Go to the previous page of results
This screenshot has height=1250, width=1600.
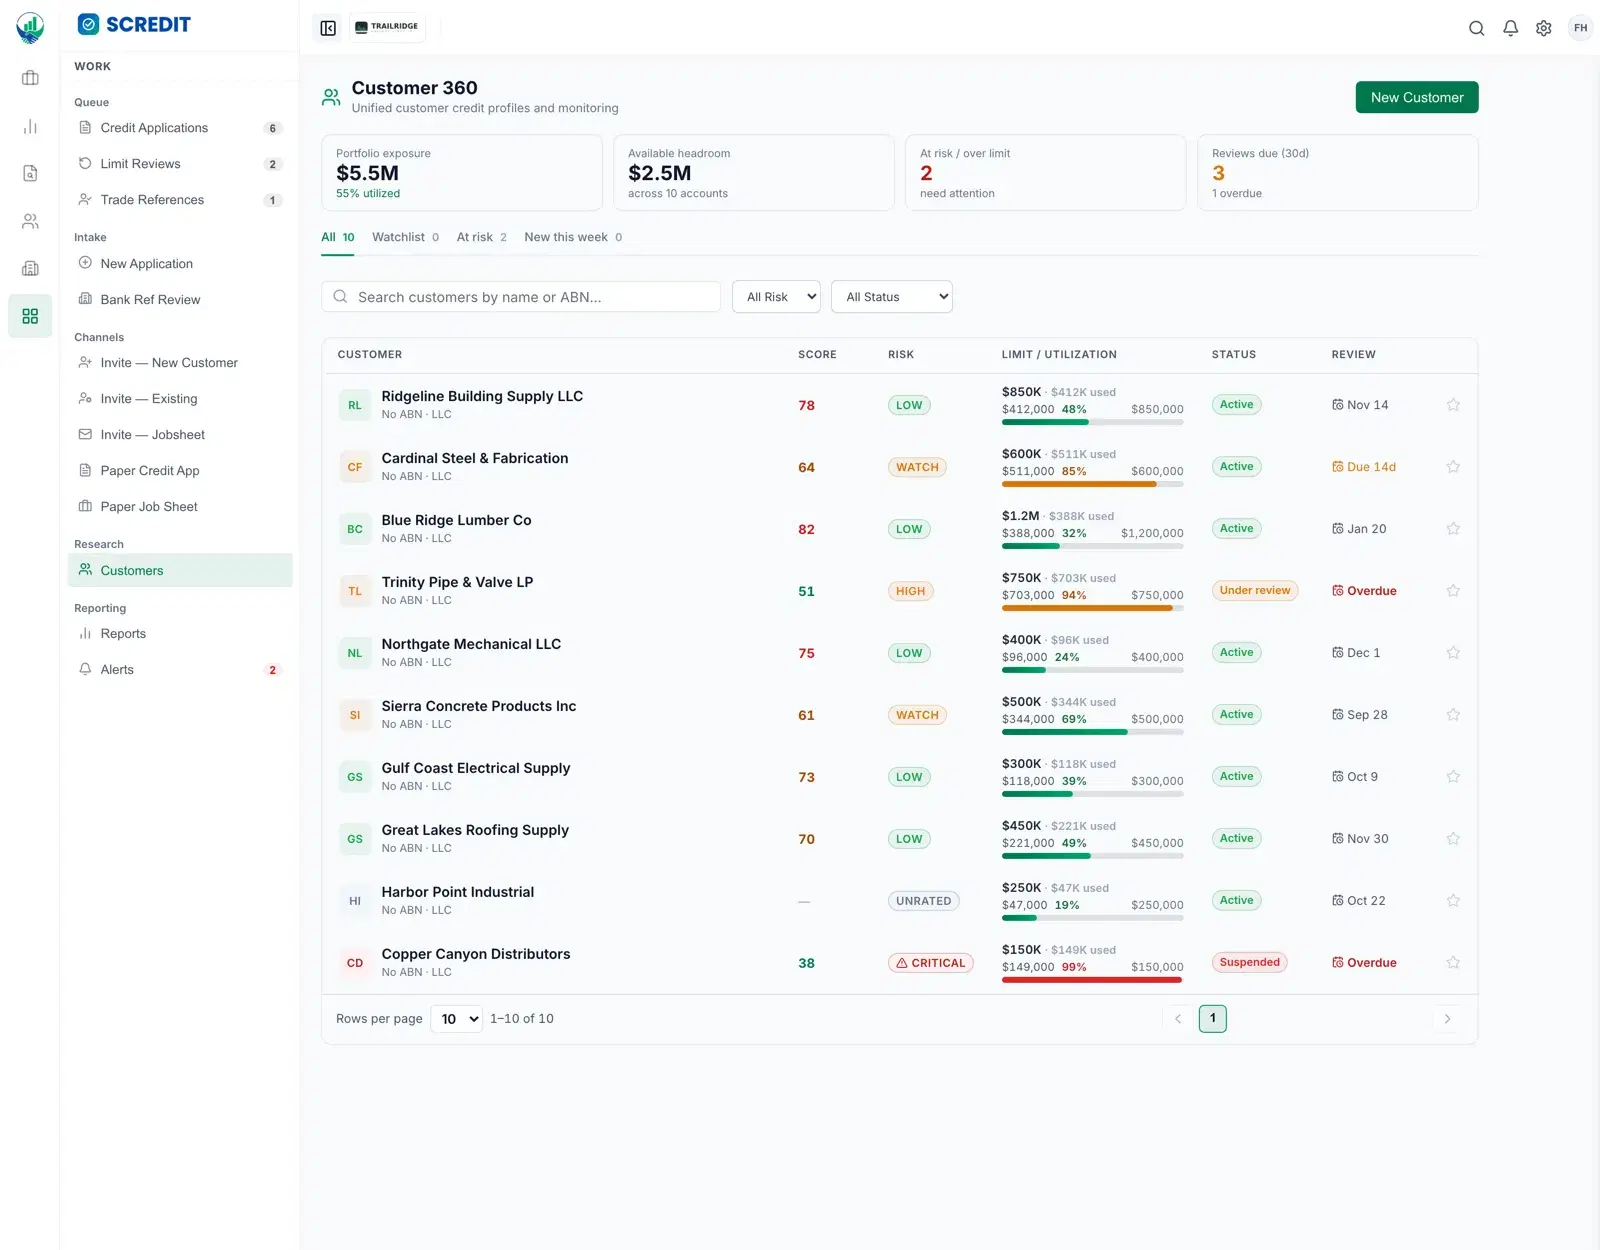[1178, 1019]
